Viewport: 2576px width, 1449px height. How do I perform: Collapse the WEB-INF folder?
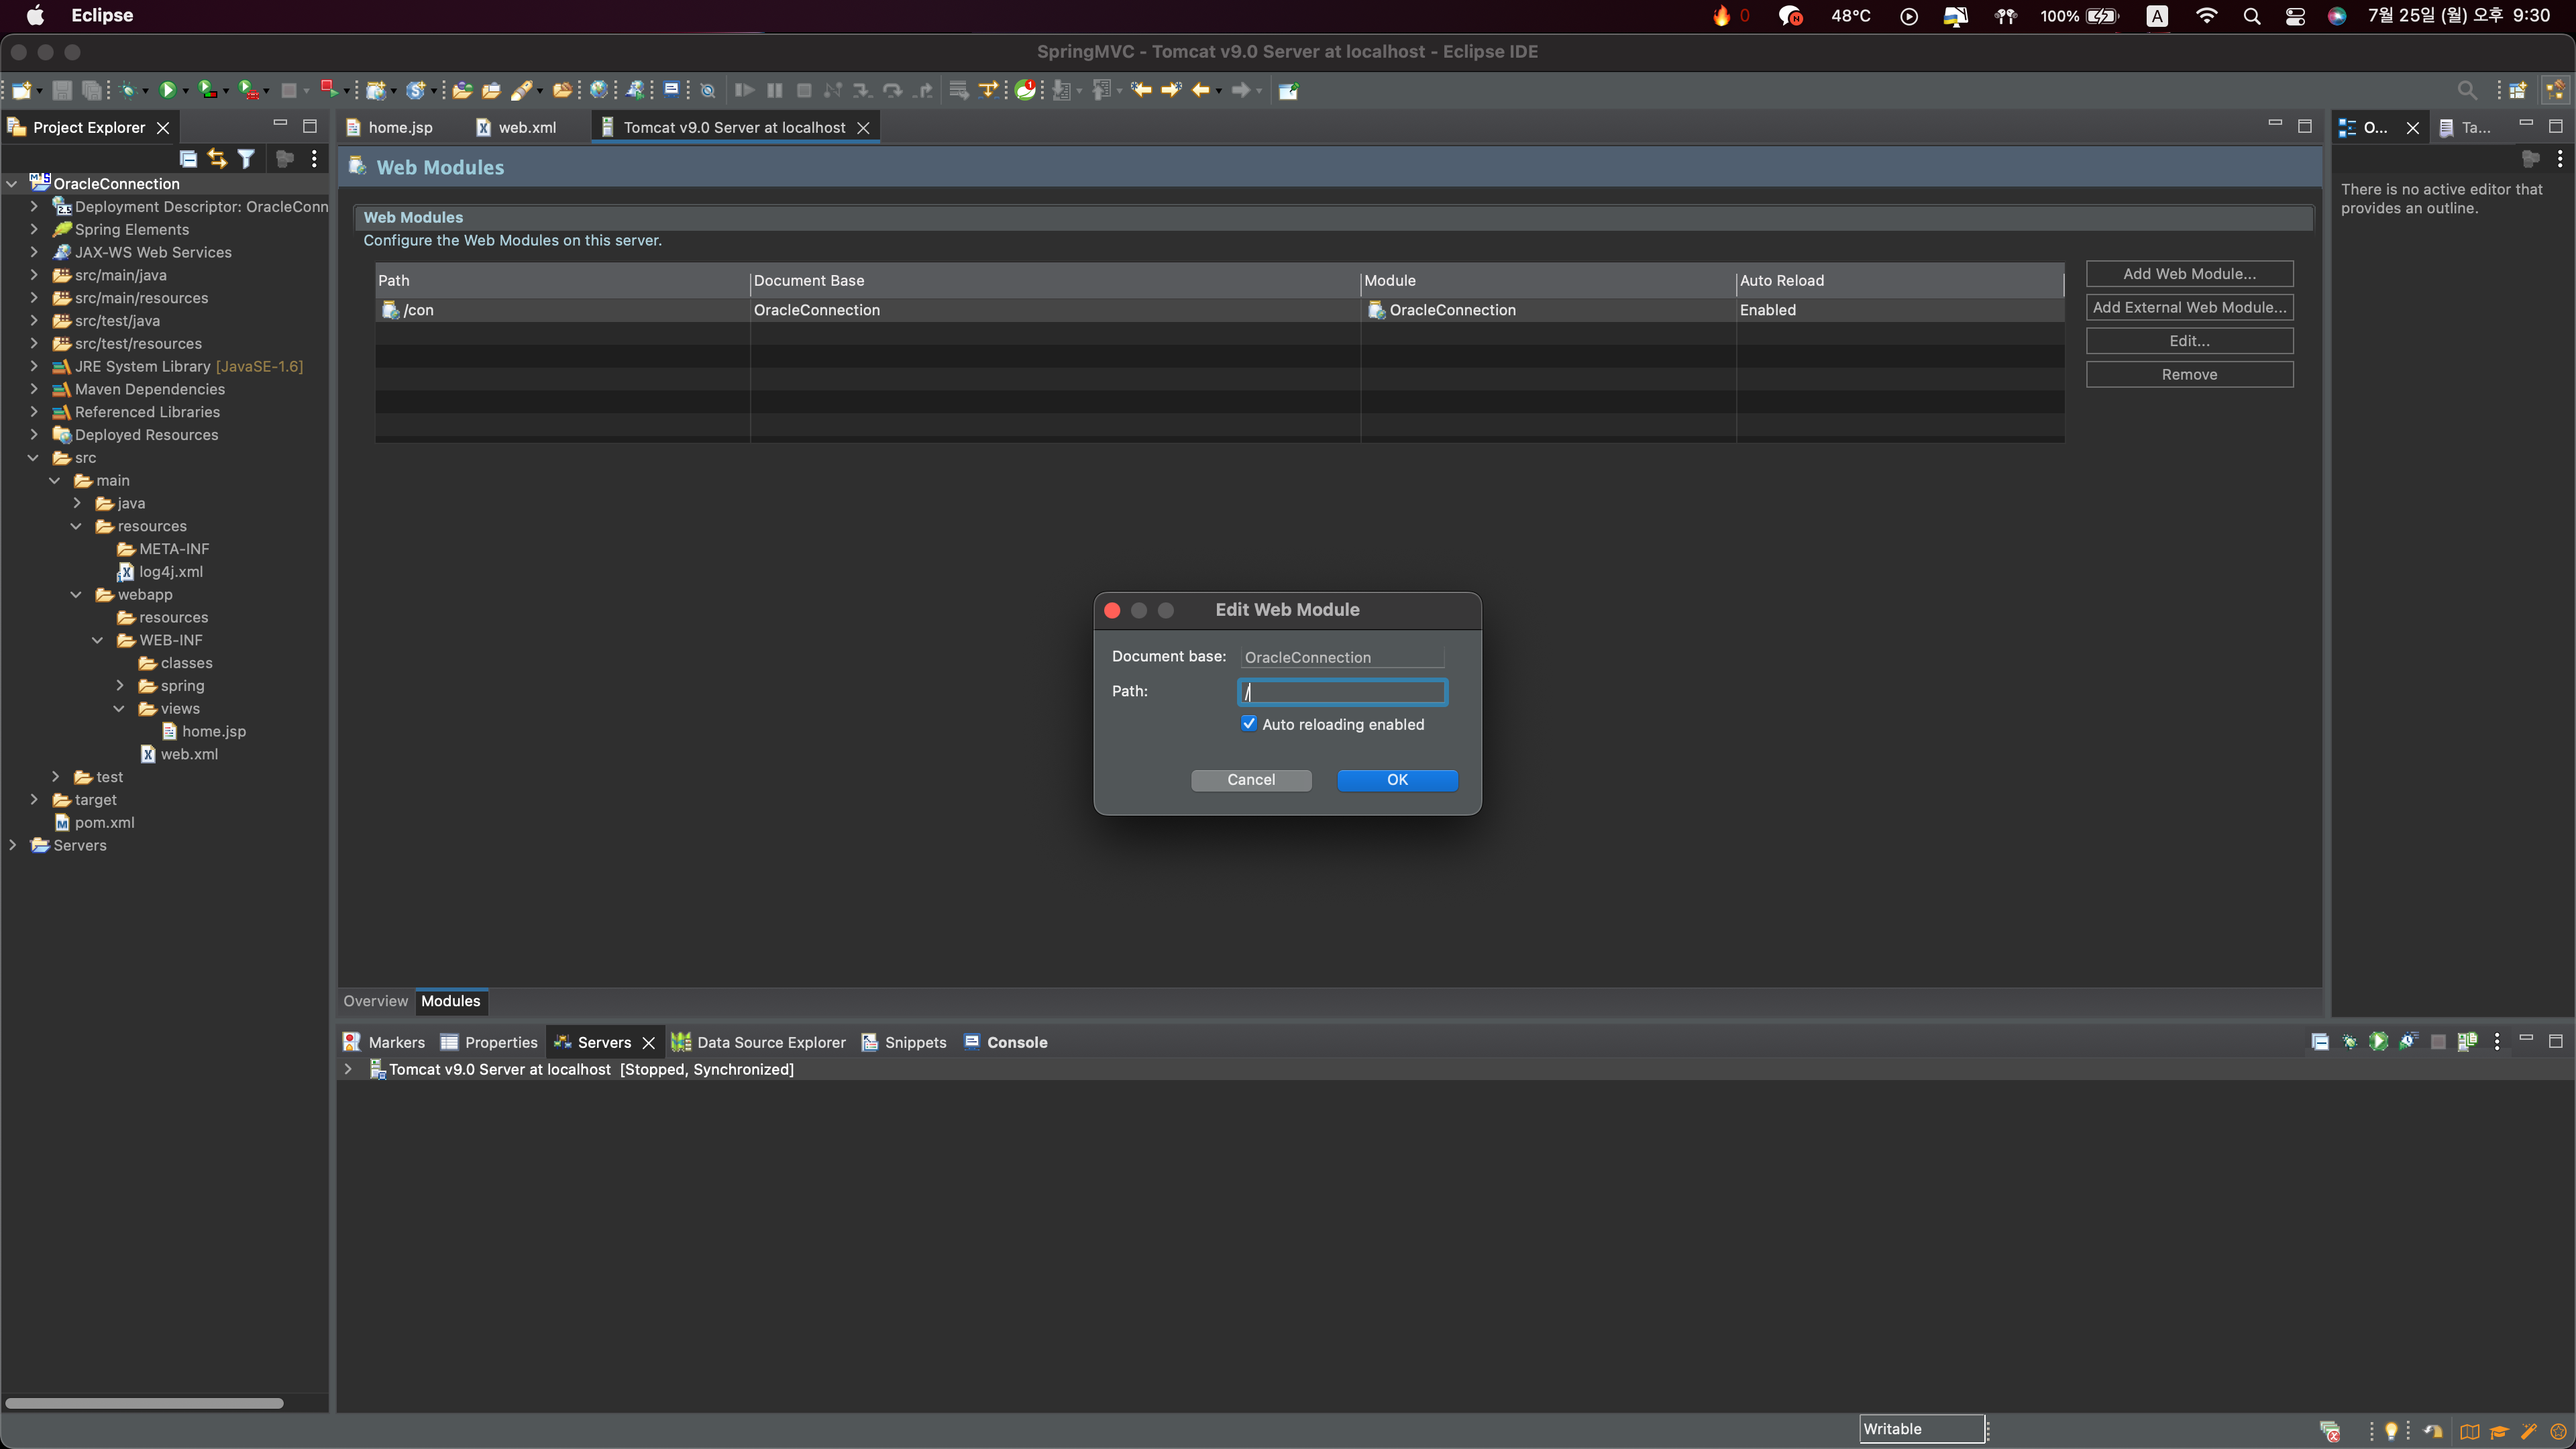coord(97,640)
